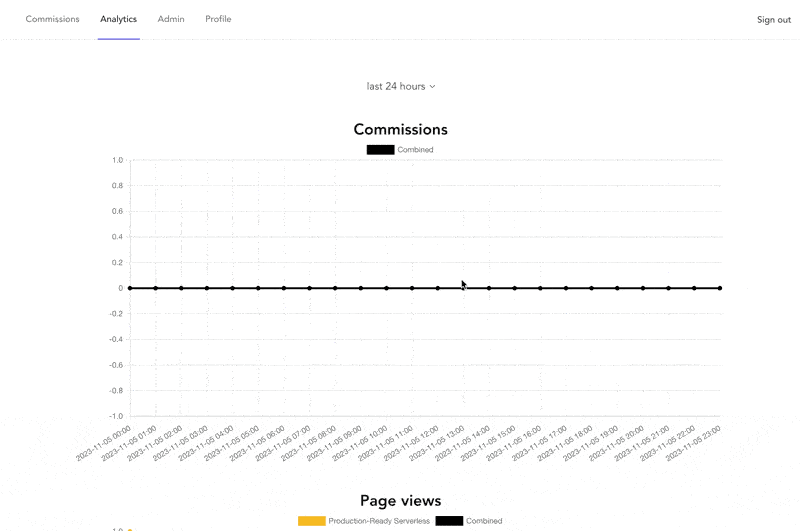Screen dimensions: 800x531
Task: Select the 15:00 data point on Commissions chart
Action: tap(515, 288)
